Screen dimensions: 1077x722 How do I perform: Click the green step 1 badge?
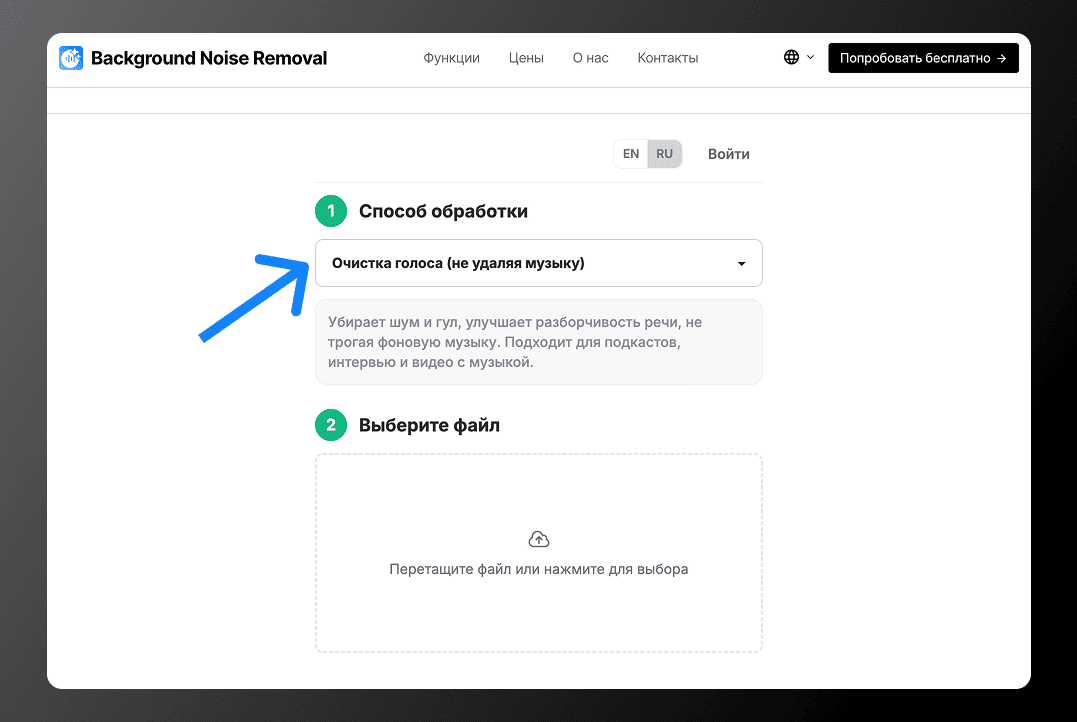331,211
